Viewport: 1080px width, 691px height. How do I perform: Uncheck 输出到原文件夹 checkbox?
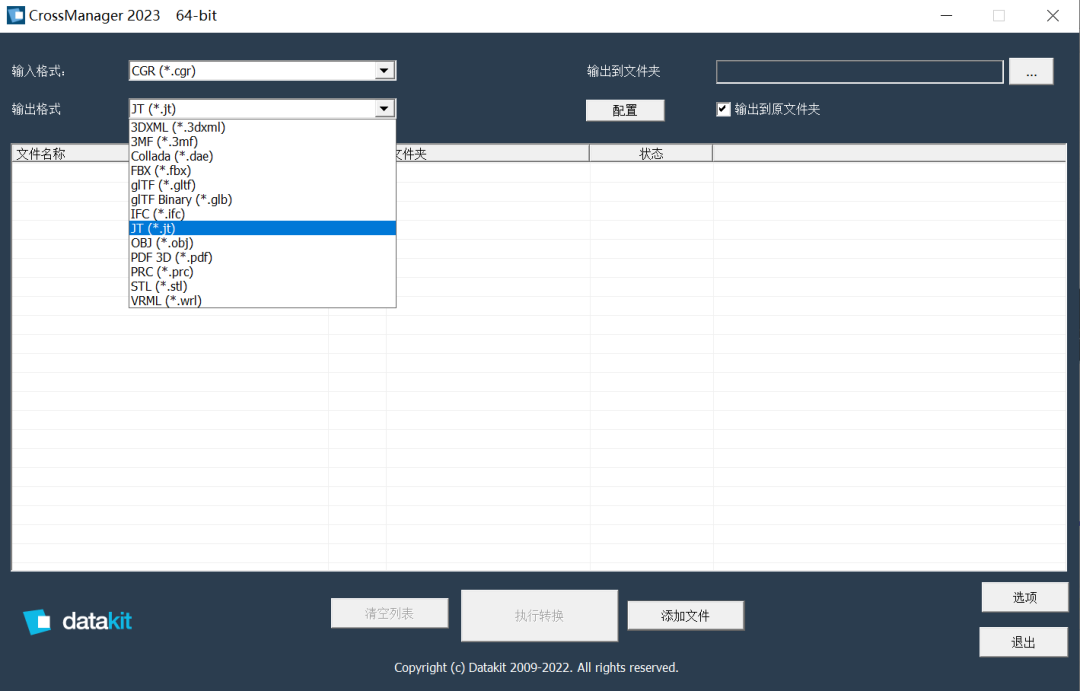(723, 109)
